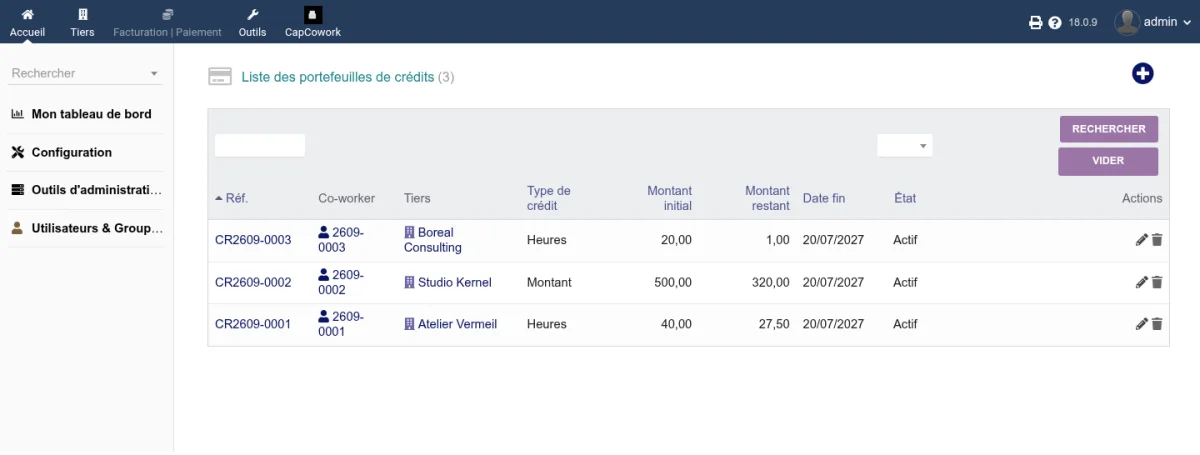Open Outils d'administration sidebar entry
1200x455 pixels.
click(x=97, y=190)
